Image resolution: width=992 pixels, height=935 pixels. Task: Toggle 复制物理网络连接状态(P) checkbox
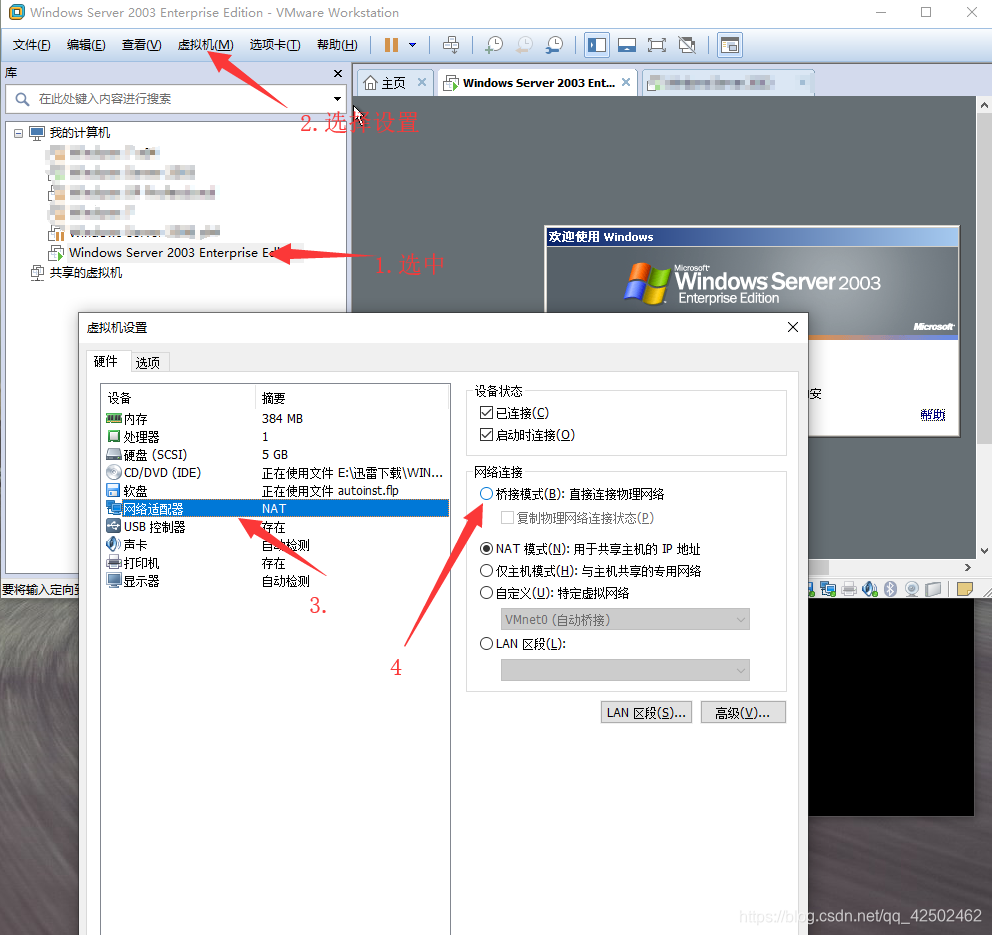coord(507,518)
